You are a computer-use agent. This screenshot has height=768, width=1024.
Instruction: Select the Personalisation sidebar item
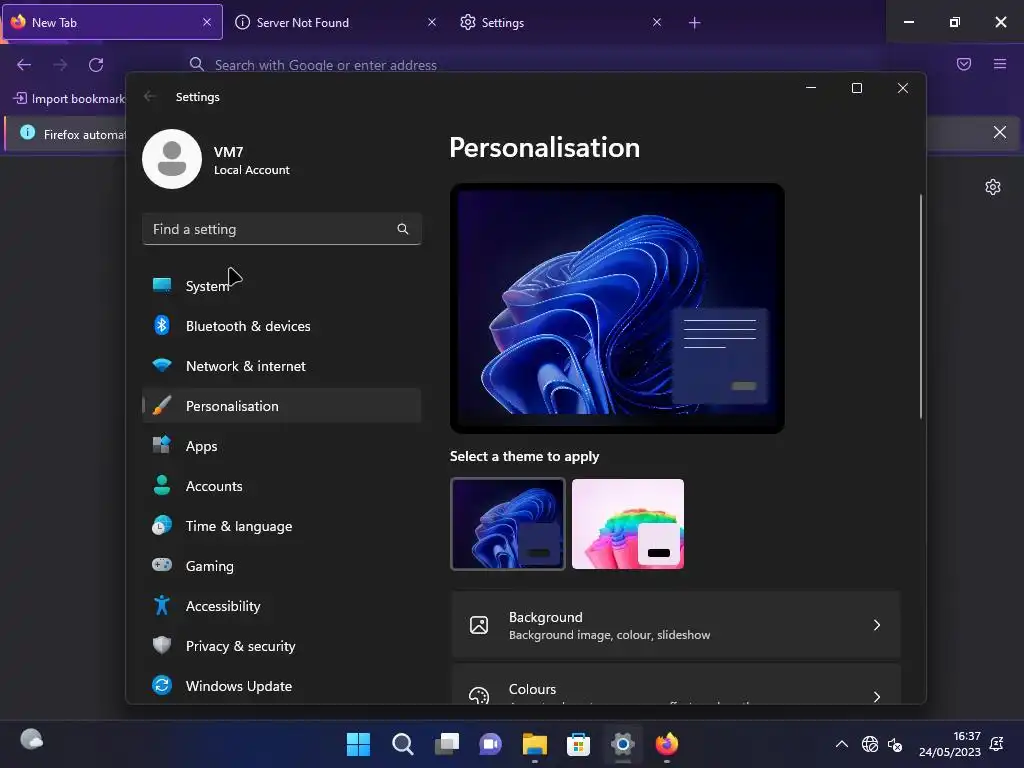281,406
